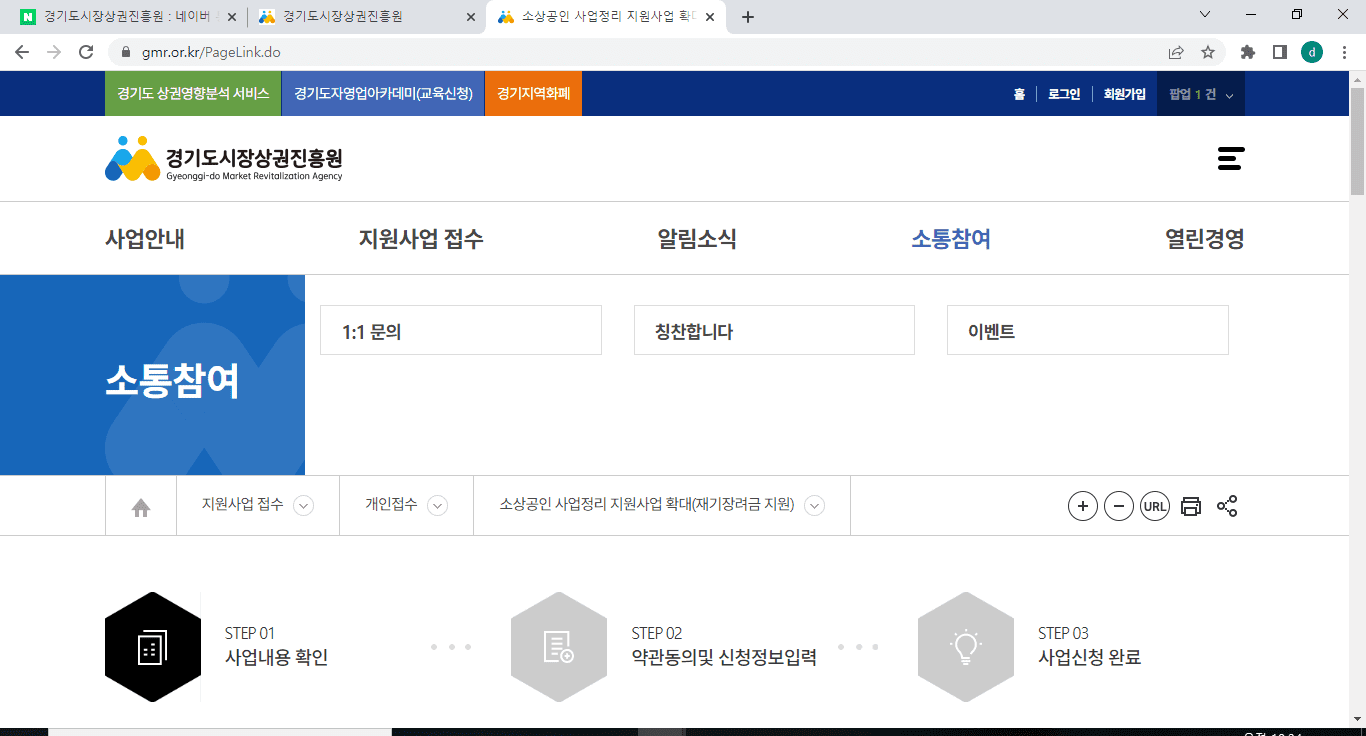Click 경기도 상권영향분석 서비스 button

click(193, 94)
